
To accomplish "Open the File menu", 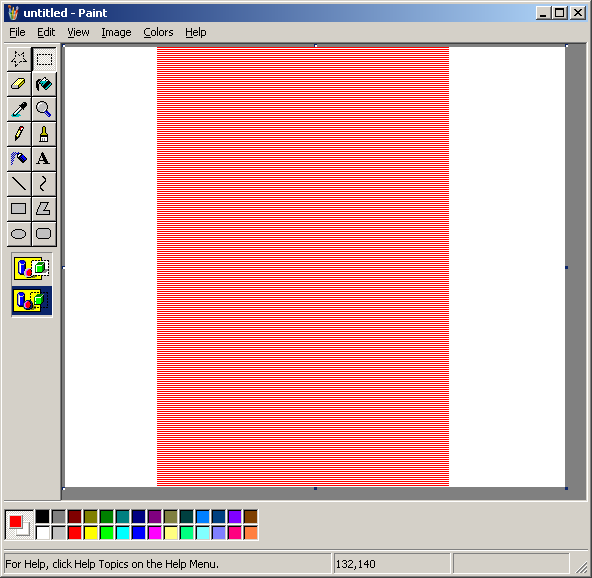I will pos(17,32).
